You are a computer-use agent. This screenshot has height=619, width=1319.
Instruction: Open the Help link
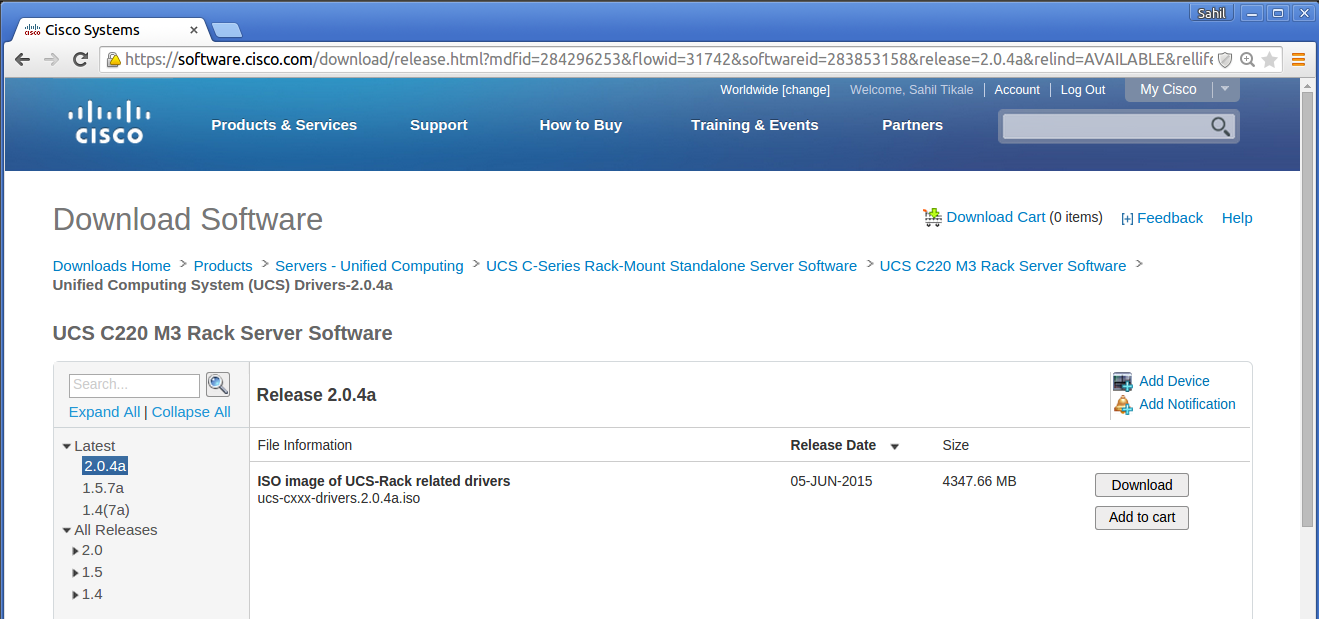(1237, 218)
